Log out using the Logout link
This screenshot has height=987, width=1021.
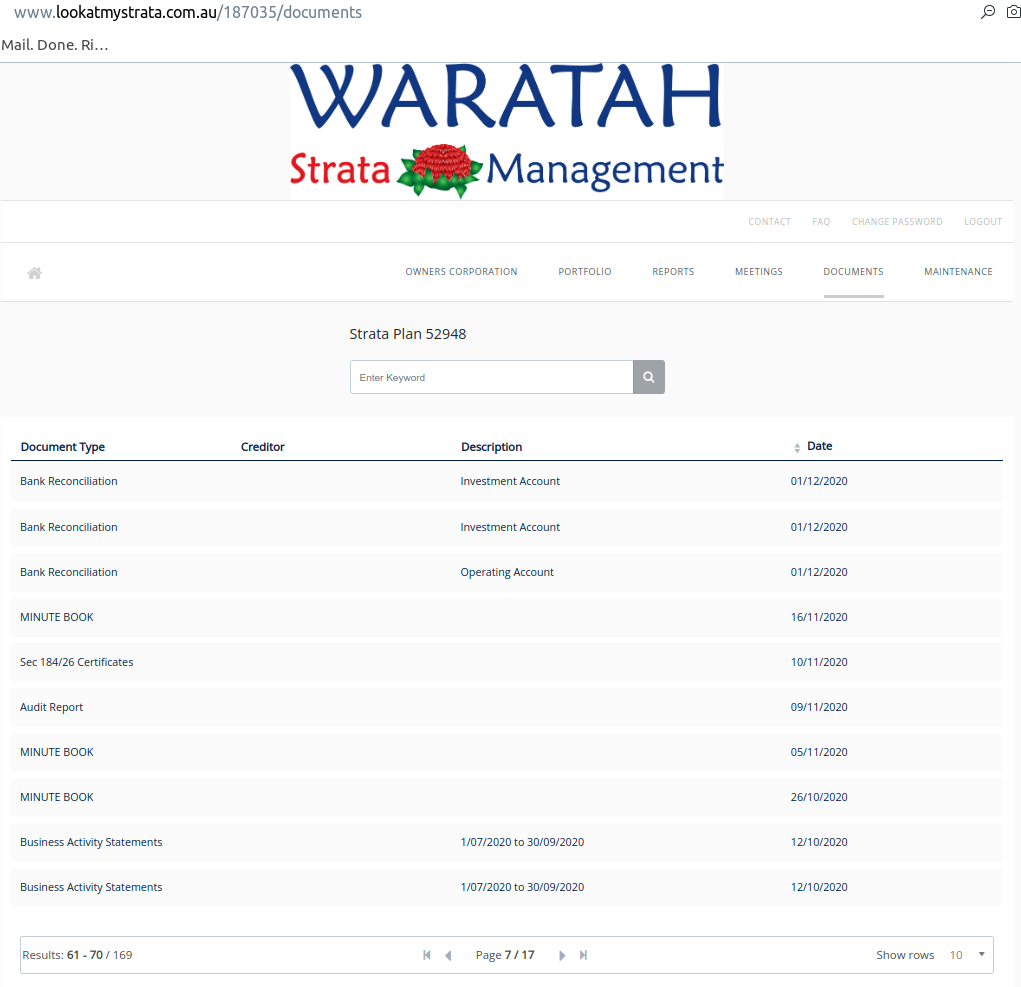pyautogui.click(x=983, y=221)
